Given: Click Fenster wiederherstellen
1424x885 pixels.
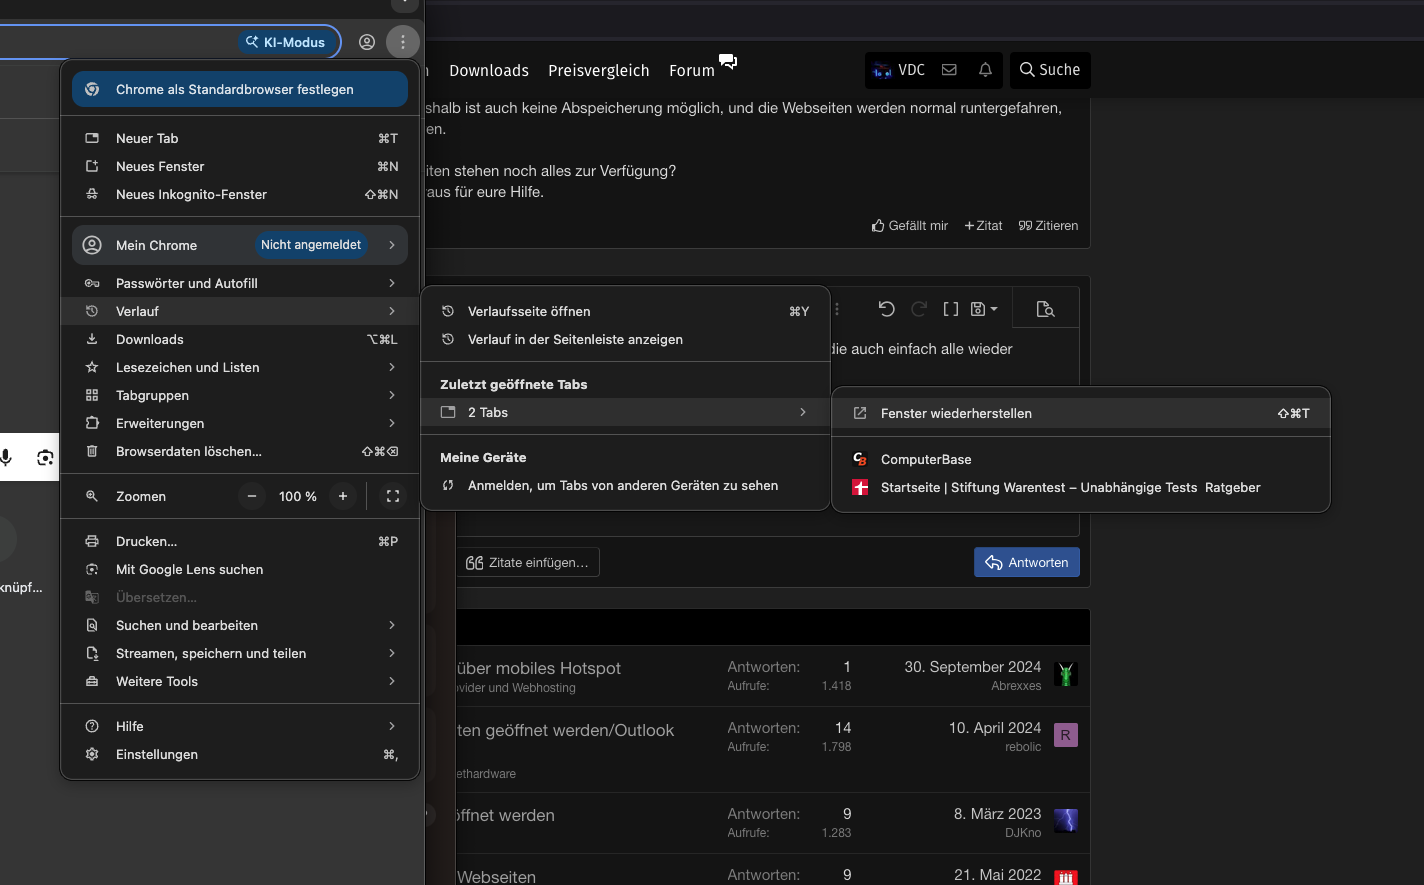Looking at the screenshot, I should pos(1081,413).
